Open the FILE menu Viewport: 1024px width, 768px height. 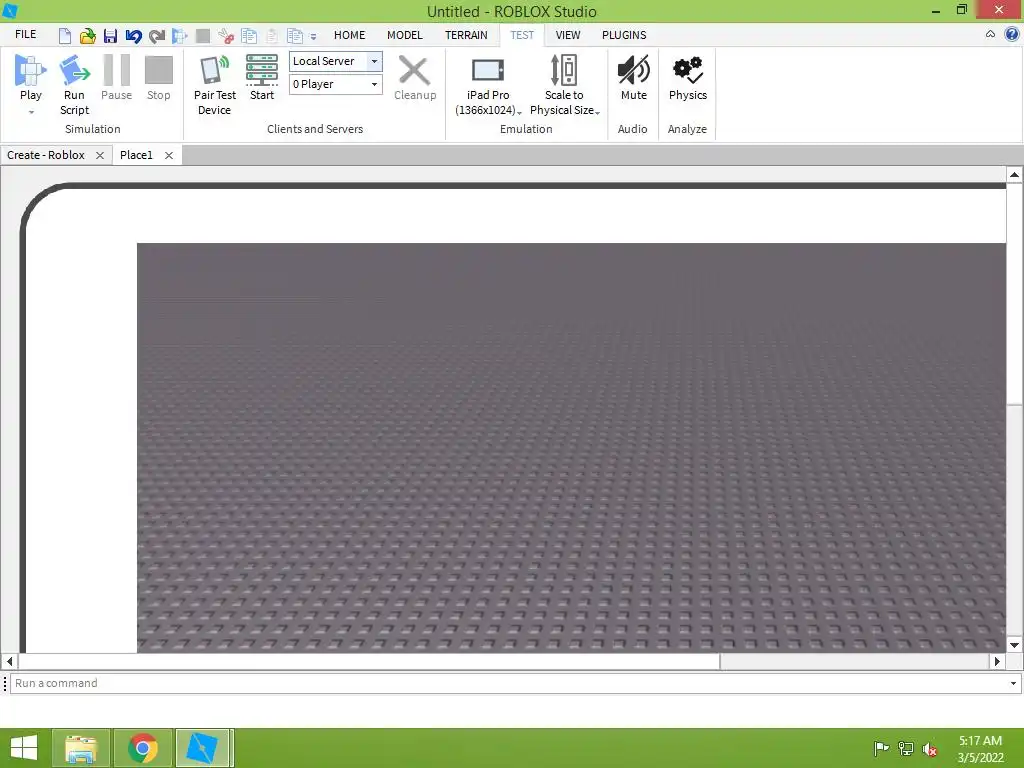25,35
